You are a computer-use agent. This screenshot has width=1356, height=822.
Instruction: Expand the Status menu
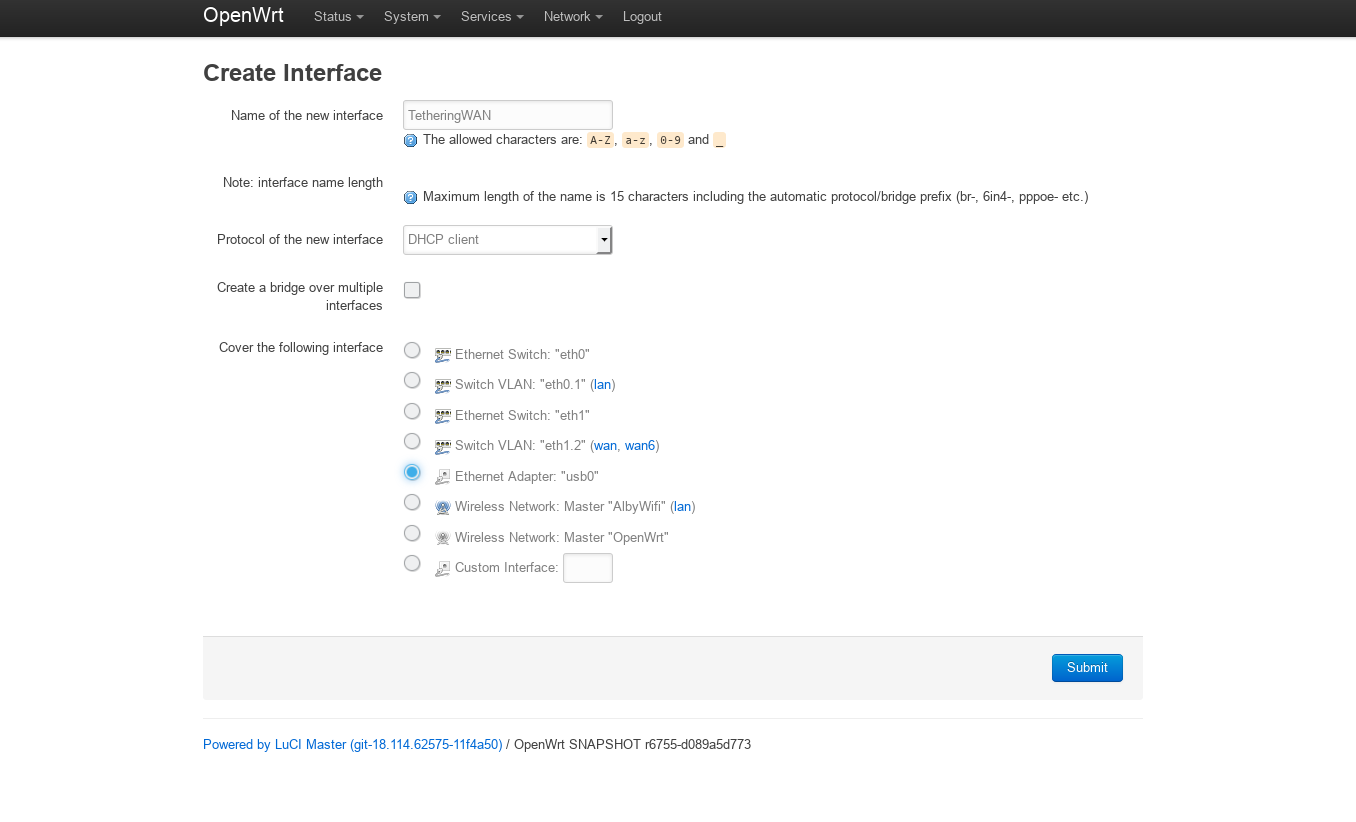pyautogui.click(x=338, y=17)
